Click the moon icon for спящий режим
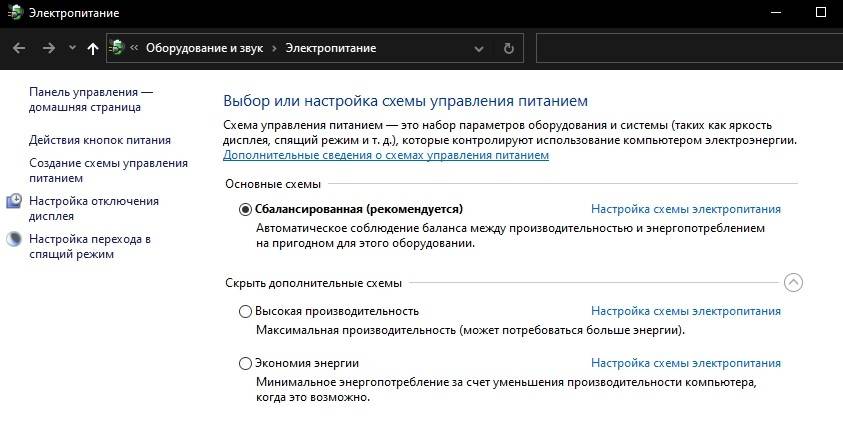This screenshot has height=441, width=843. 15,239
